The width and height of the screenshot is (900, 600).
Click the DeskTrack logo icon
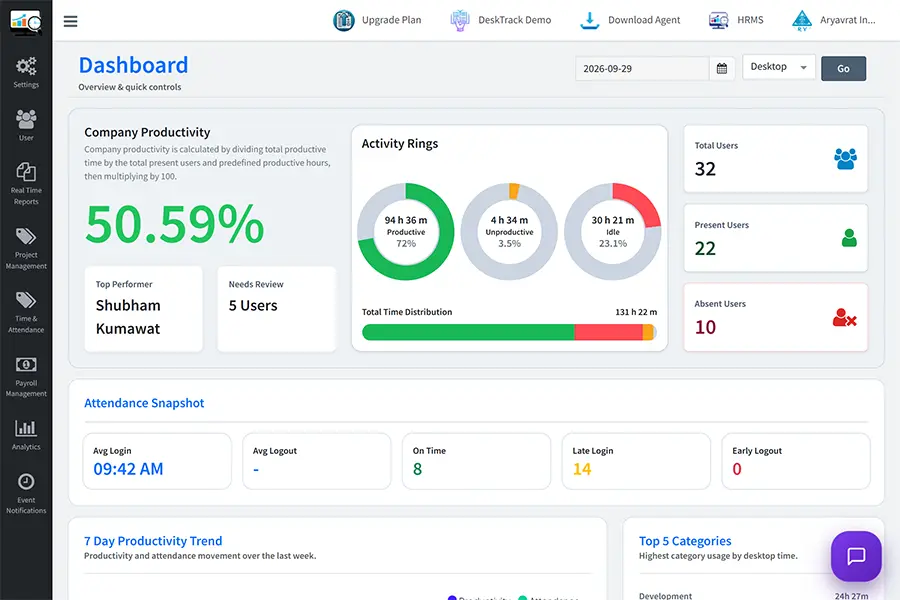26,22
